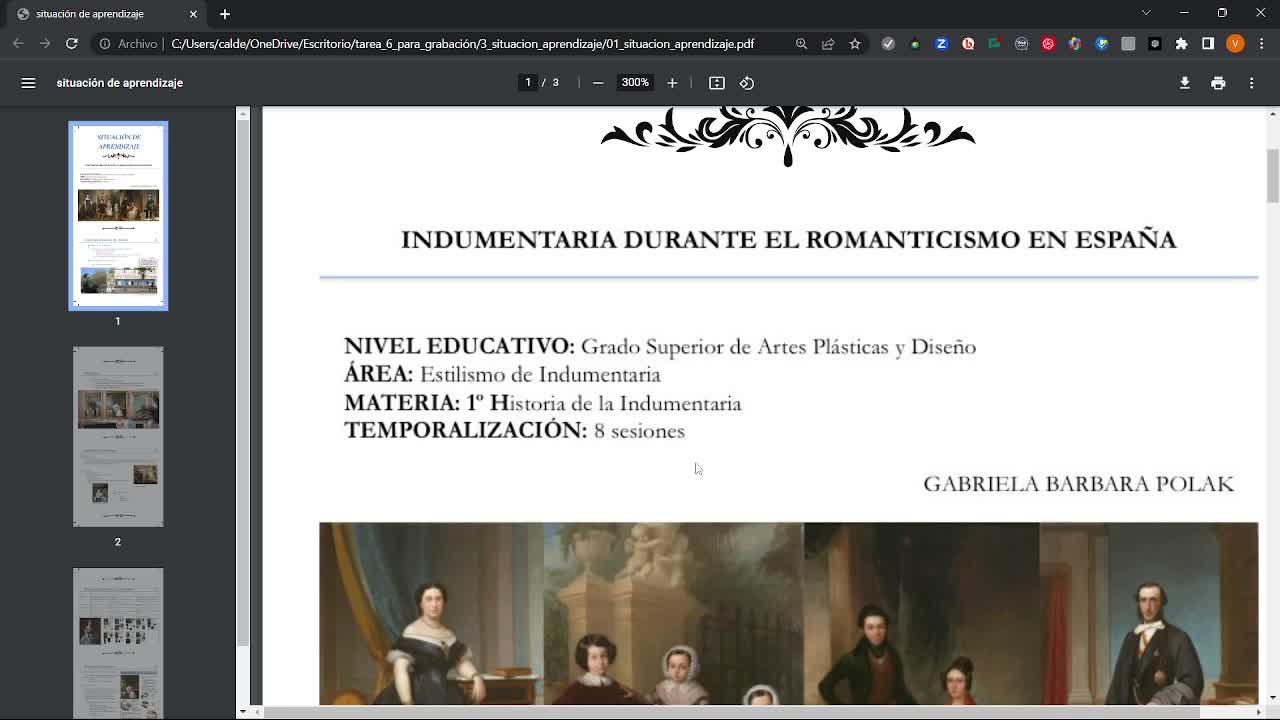1280x720 pixels.
Task: Download the PDF file
Action: click(1185, 83)
